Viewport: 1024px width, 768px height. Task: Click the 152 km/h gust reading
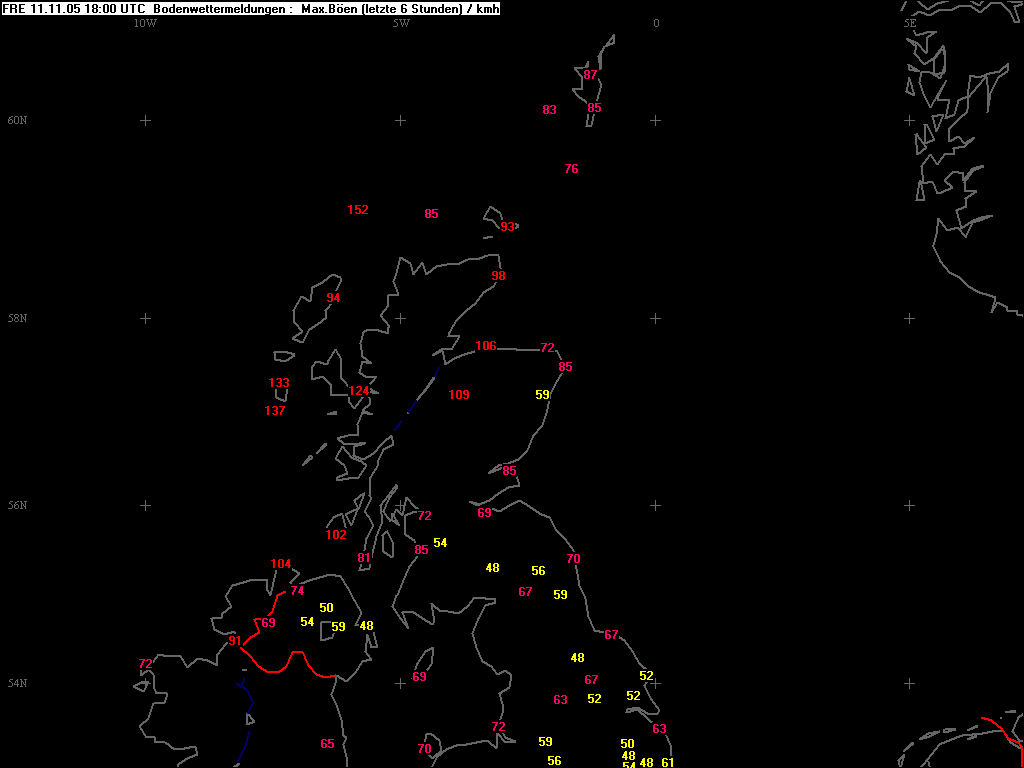coord(358,210)
